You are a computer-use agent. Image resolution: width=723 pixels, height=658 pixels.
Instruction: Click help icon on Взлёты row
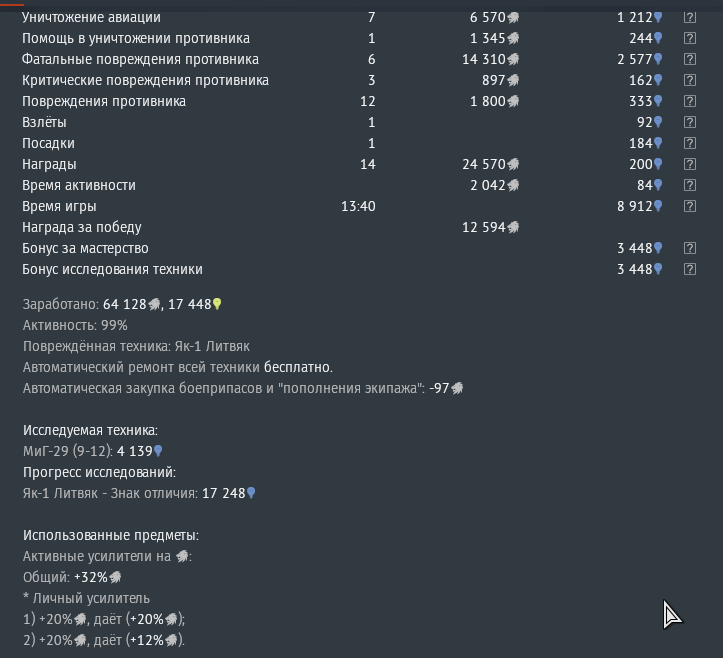click(x=689, y=123)
